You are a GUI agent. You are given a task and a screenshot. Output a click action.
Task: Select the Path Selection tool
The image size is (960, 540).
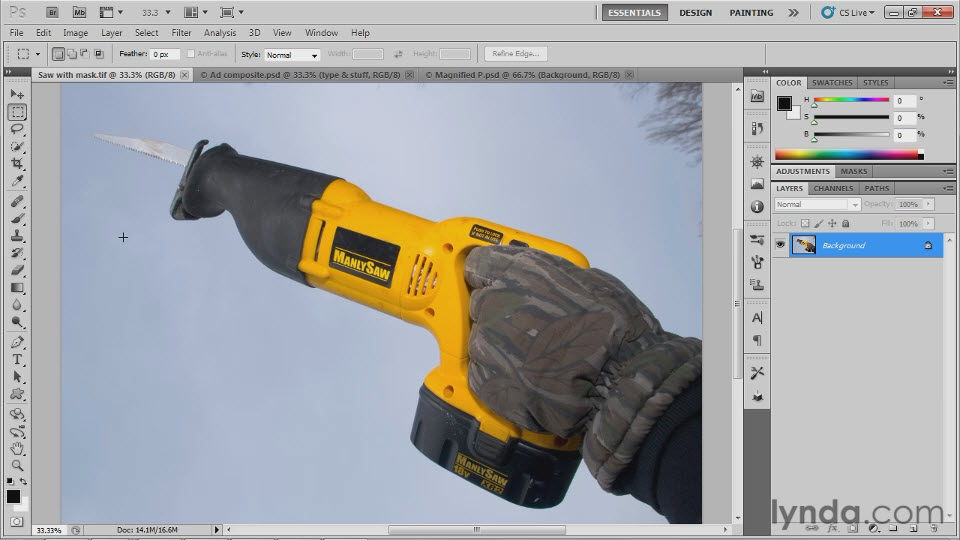tap(17, 377)
